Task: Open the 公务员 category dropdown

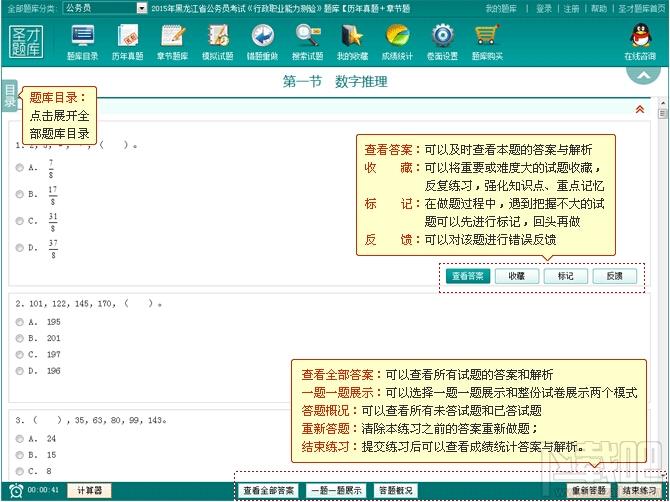Action: pos(105,8)
